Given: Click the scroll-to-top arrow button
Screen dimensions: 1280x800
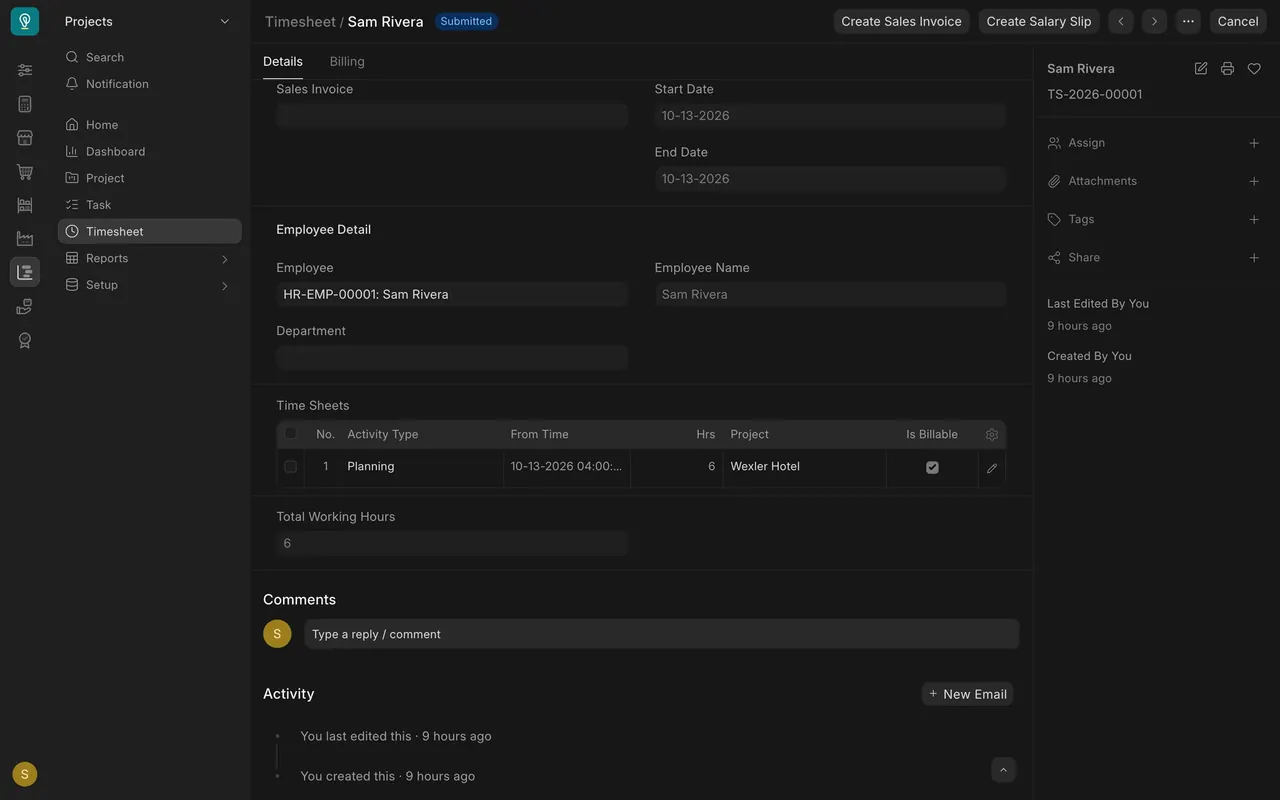Looking at the screenshot, I should click(x=1003, y=769).
